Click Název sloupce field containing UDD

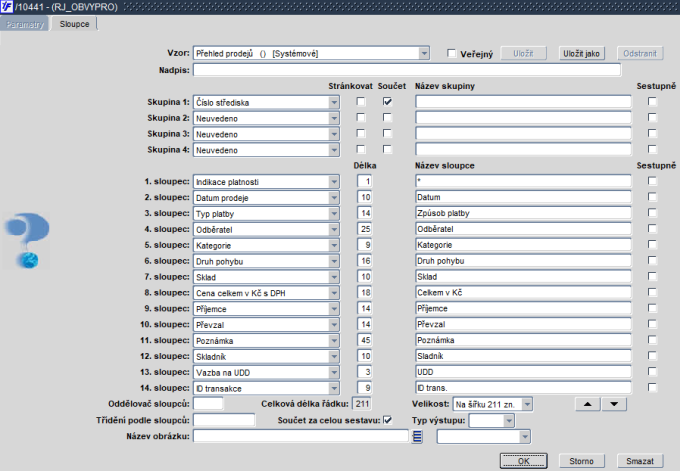pos(523,372)
